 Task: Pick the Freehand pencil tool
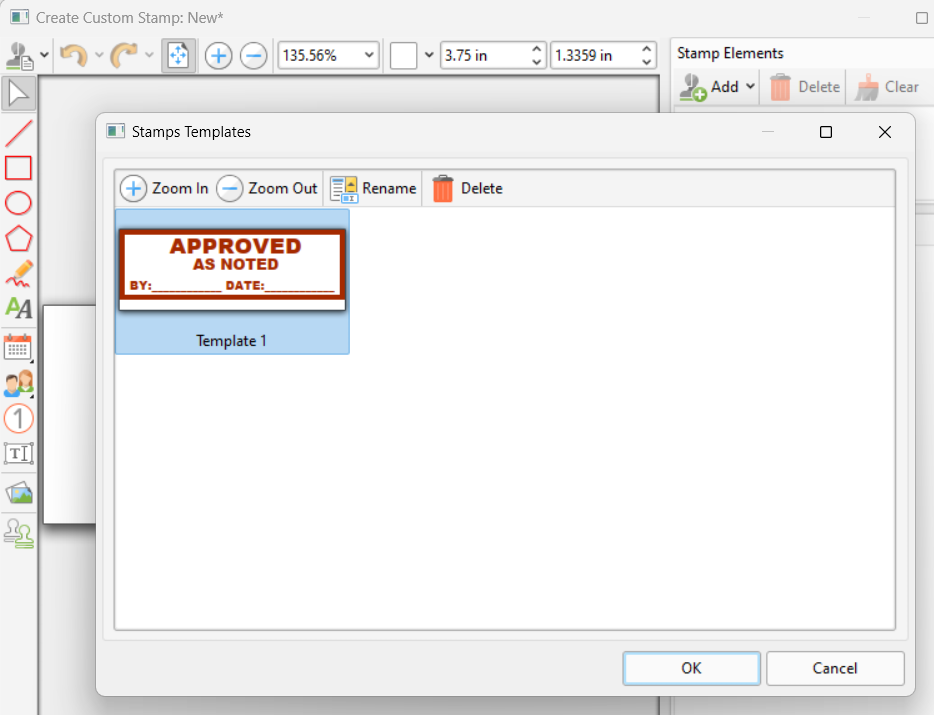click(18, 273)
